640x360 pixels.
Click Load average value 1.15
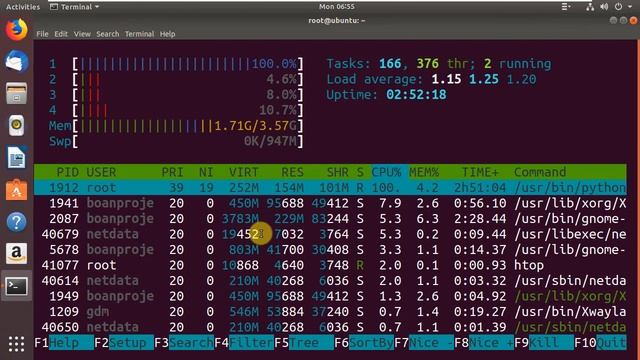click(x=447, y=79)
